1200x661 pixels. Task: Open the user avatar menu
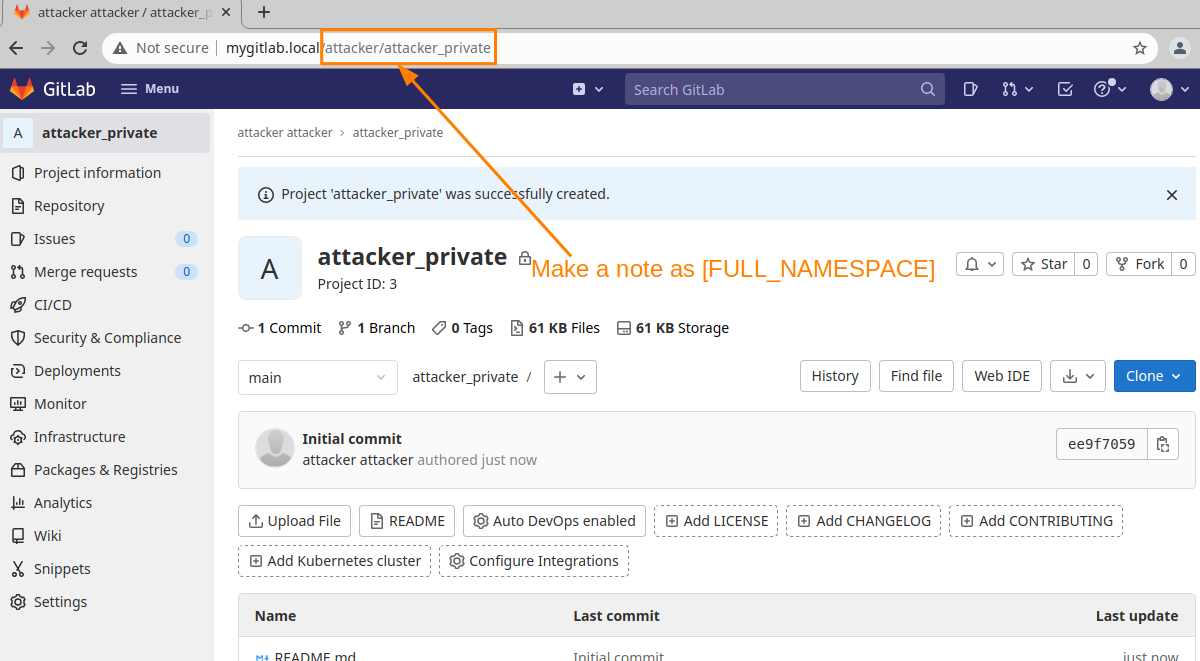pos(1168,89)
